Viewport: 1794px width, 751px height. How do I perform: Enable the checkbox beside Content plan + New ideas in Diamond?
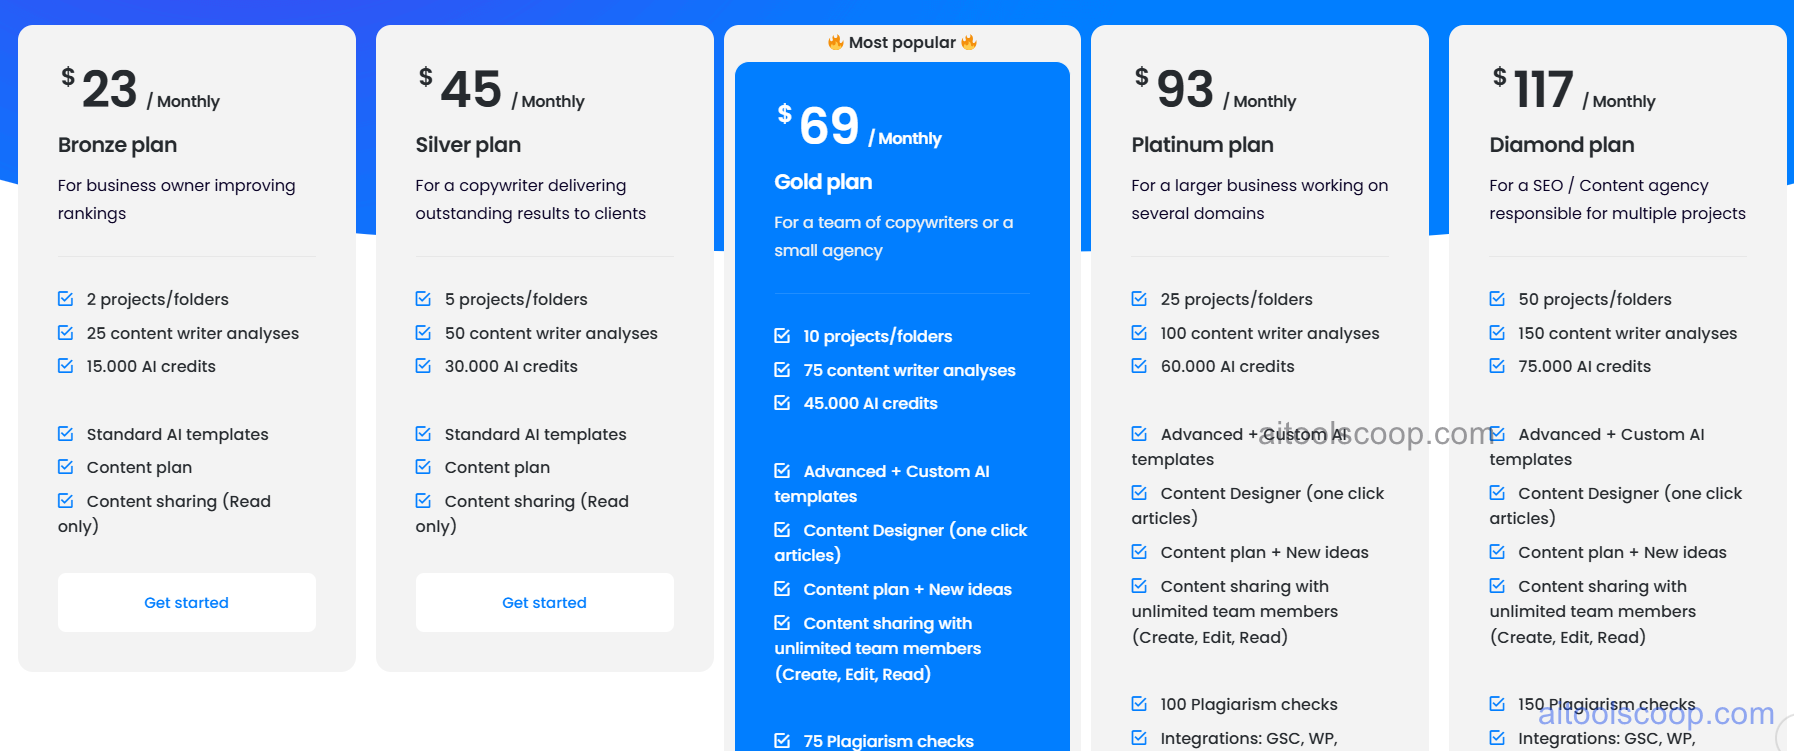click(1497, 551)
